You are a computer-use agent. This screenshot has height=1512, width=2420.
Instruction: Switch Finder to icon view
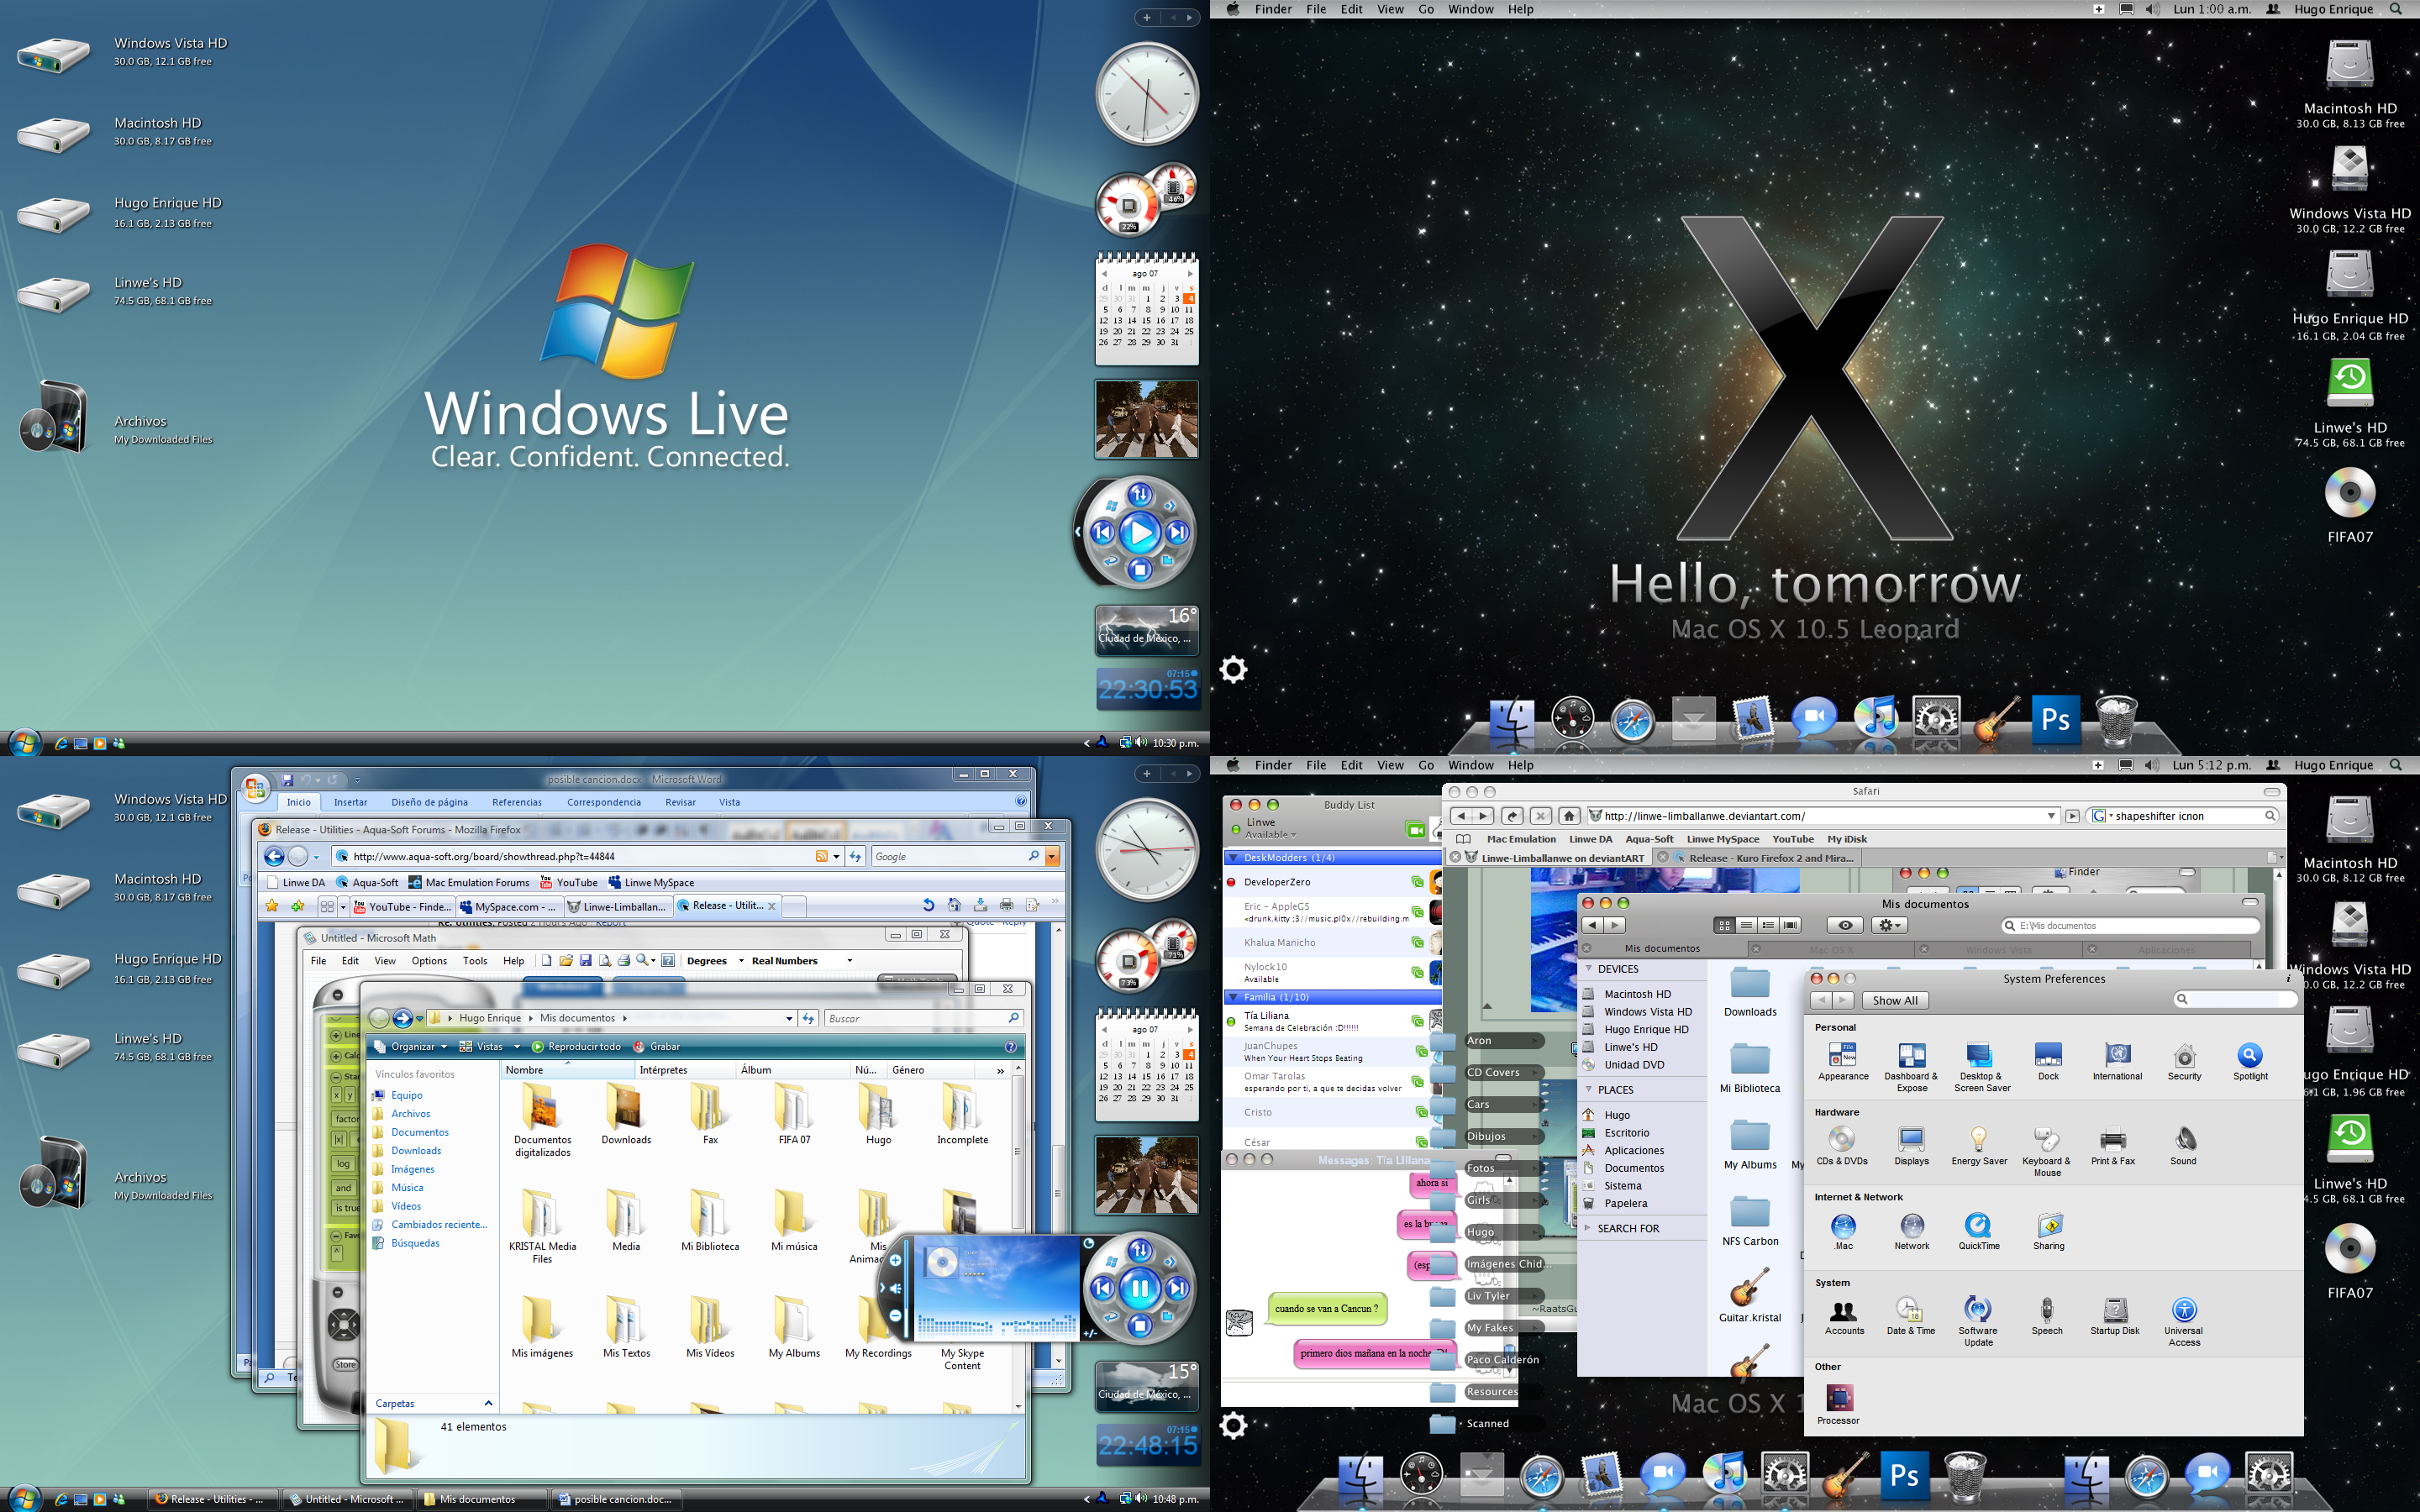pos(1724,926)
